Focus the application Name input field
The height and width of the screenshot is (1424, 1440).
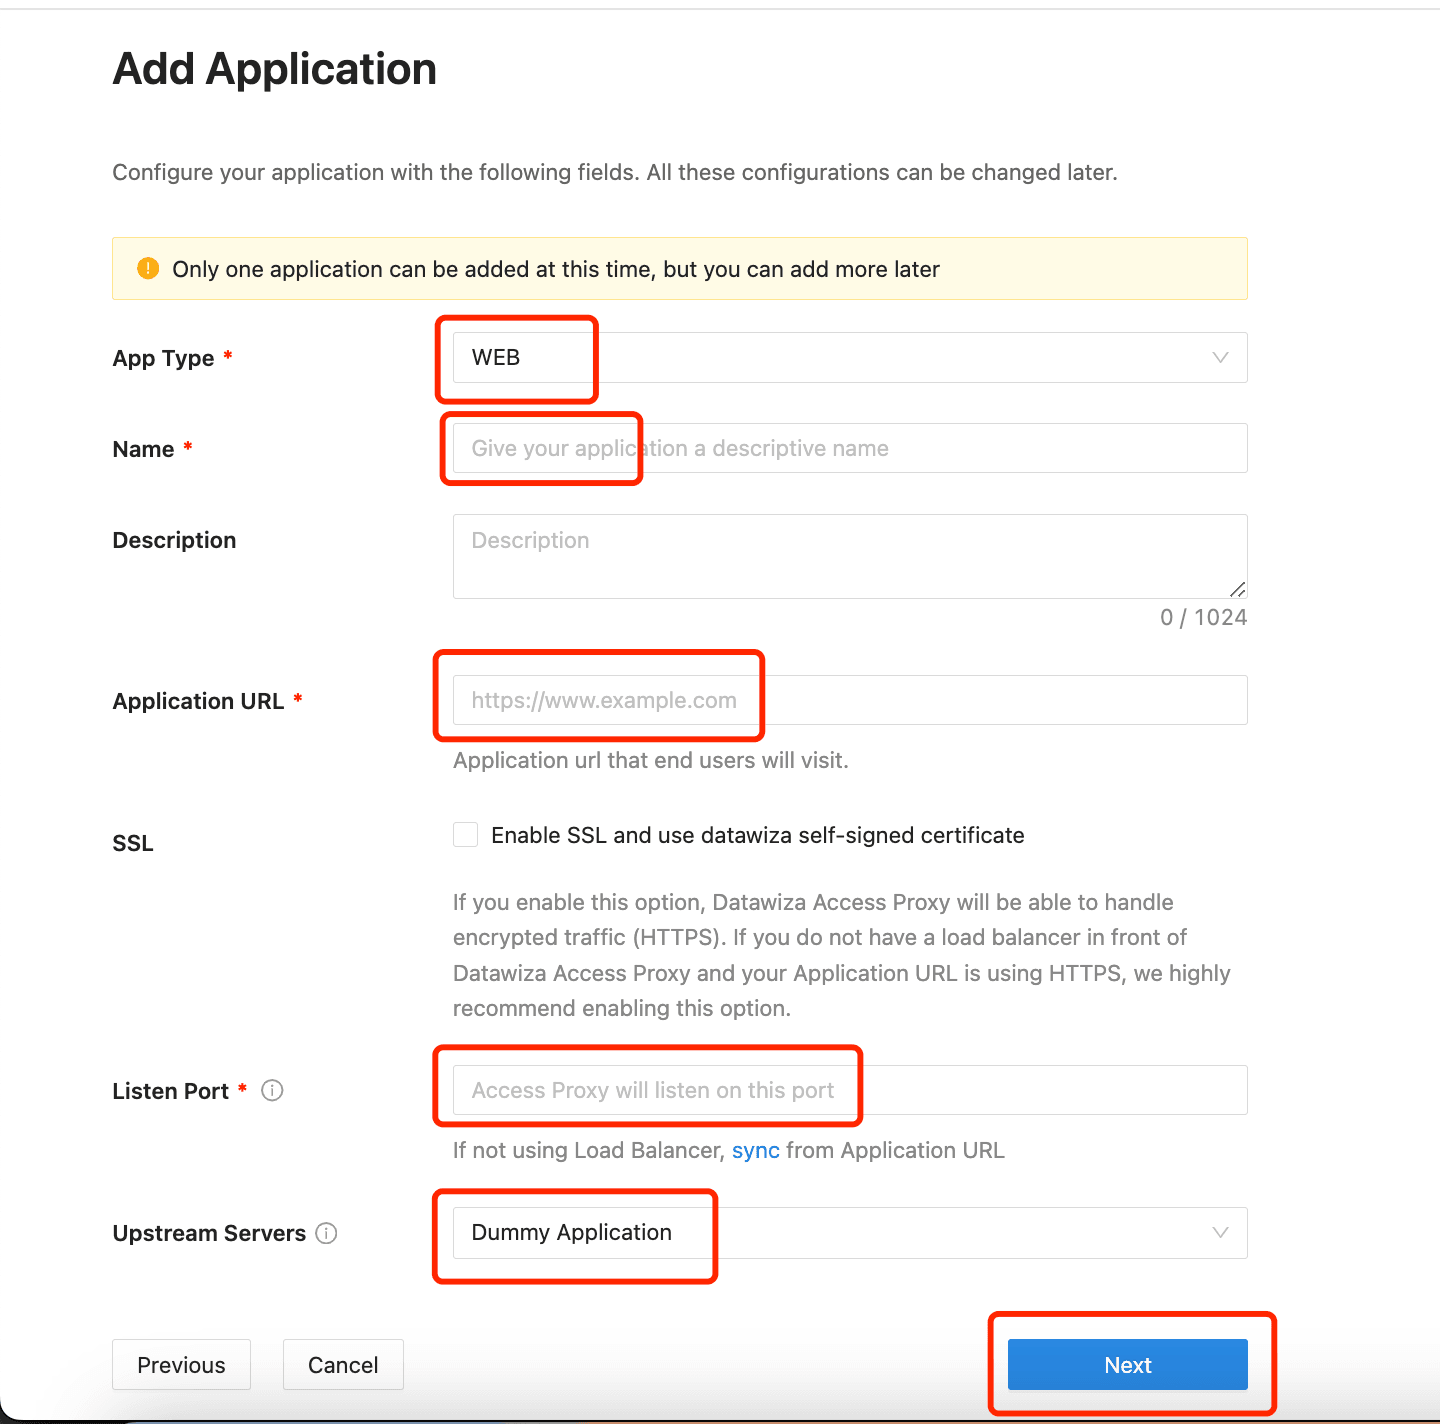[850, 448]
